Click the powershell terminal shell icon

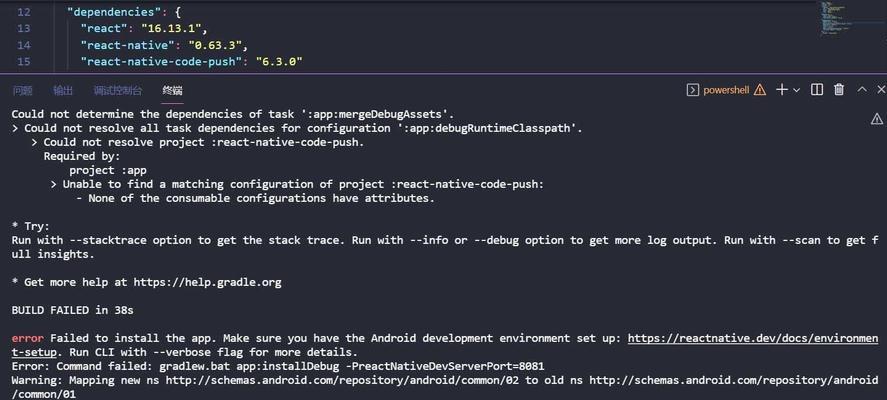click(x=692, y=90)
